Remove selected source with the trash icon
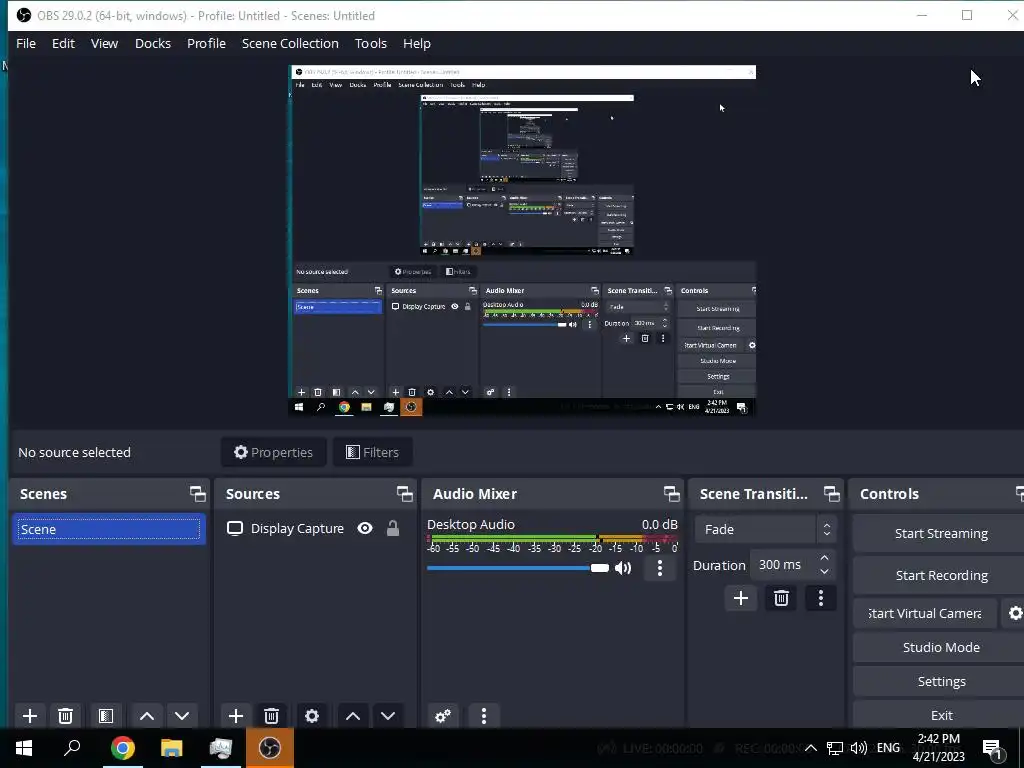Viewport: 1024px width, 768px height. [x=272, y=716]
